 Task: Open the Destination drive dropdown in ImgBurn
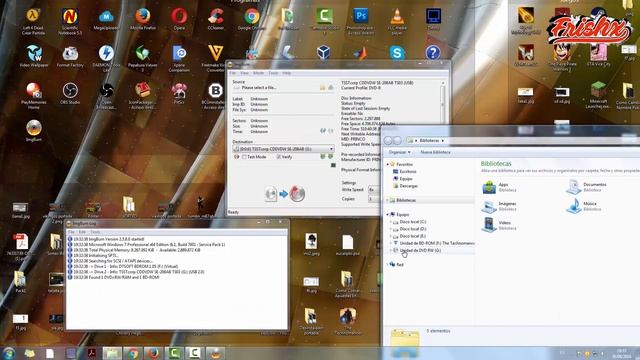[x=284, y=149]
